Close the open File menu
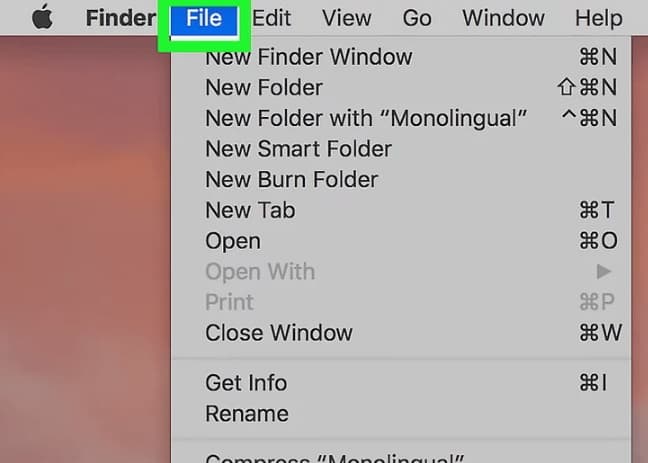Screen dimensions: 648x463 click(203, 18)
